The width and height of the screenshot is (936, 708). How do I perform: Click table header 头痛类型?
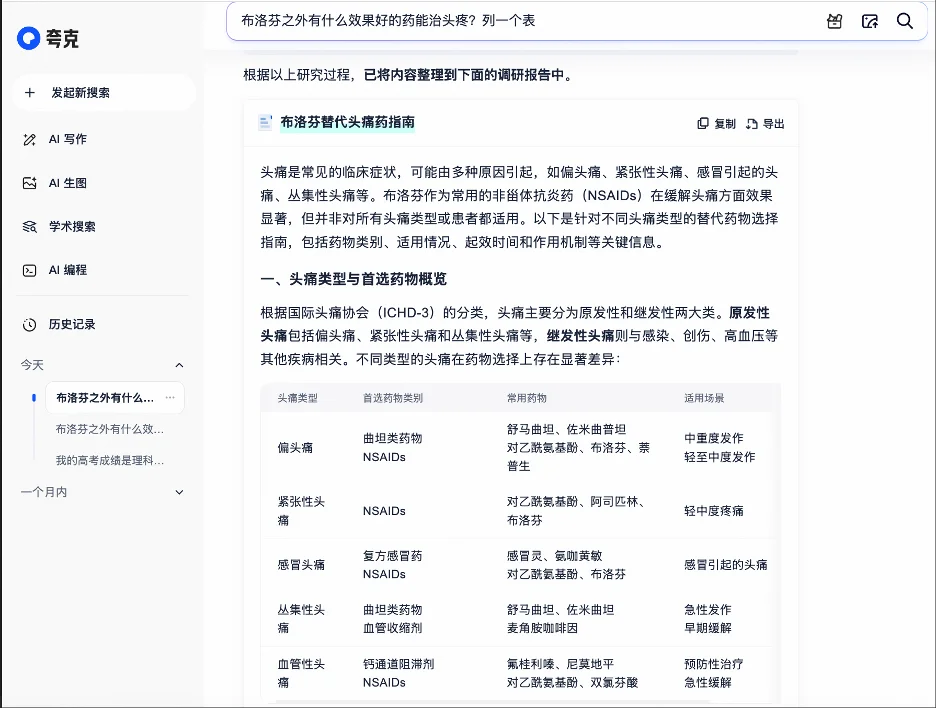click(x=297, y=398)
